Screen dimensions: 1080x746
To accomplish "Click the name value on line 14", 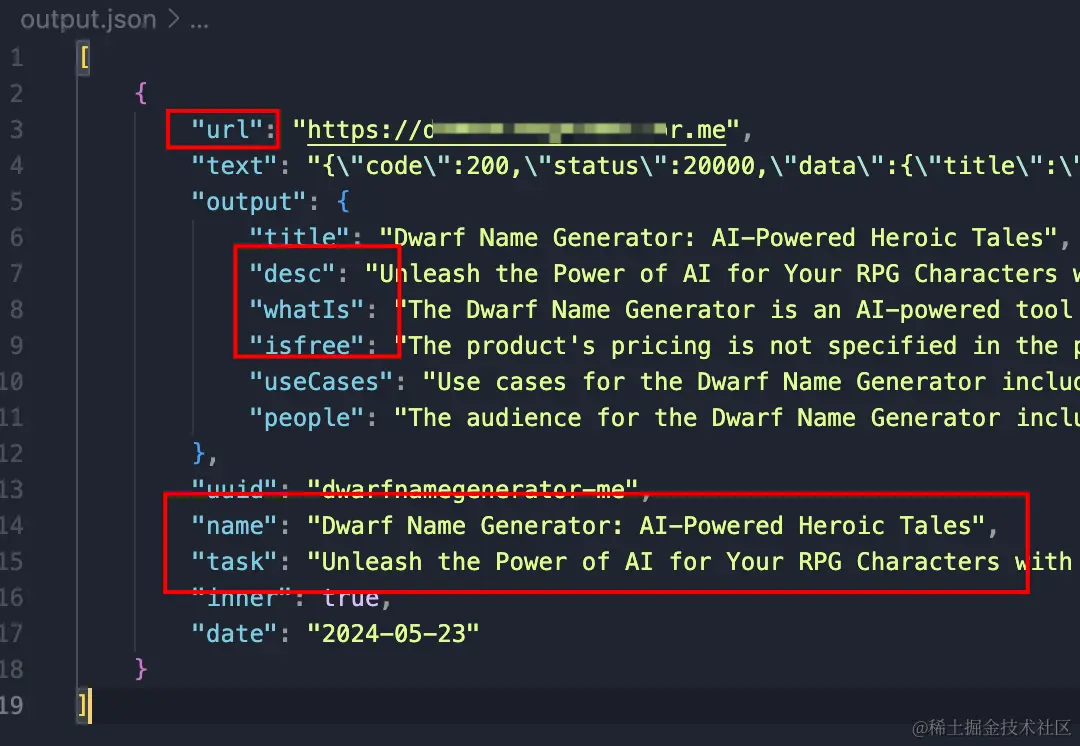I will [x=646, y=526].
